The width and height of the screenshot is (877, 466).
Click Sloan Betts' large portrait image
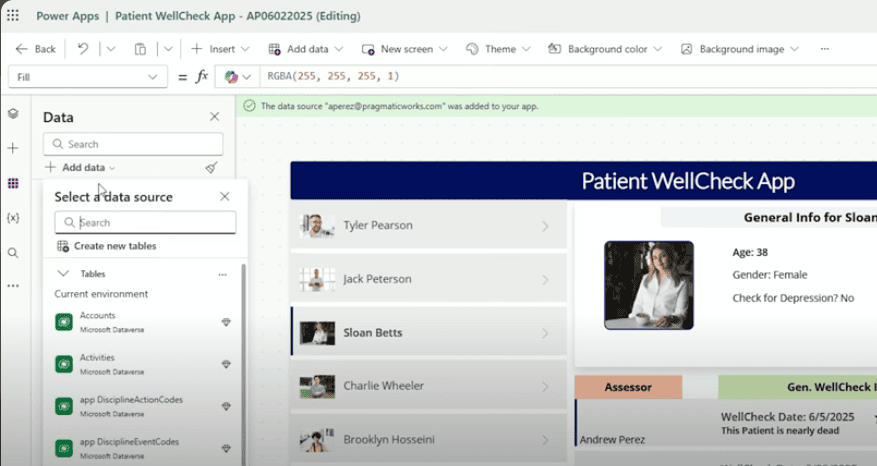coord(649,285)
